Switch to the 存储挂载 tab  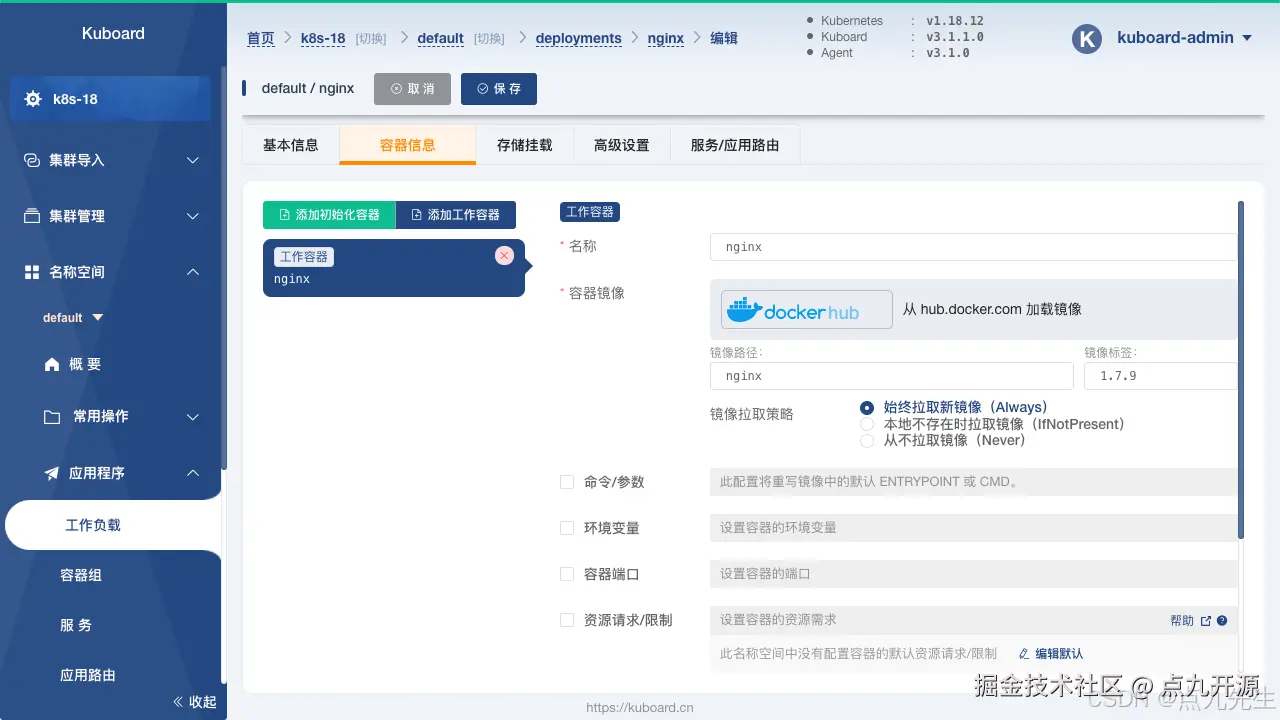click(524, 145)
